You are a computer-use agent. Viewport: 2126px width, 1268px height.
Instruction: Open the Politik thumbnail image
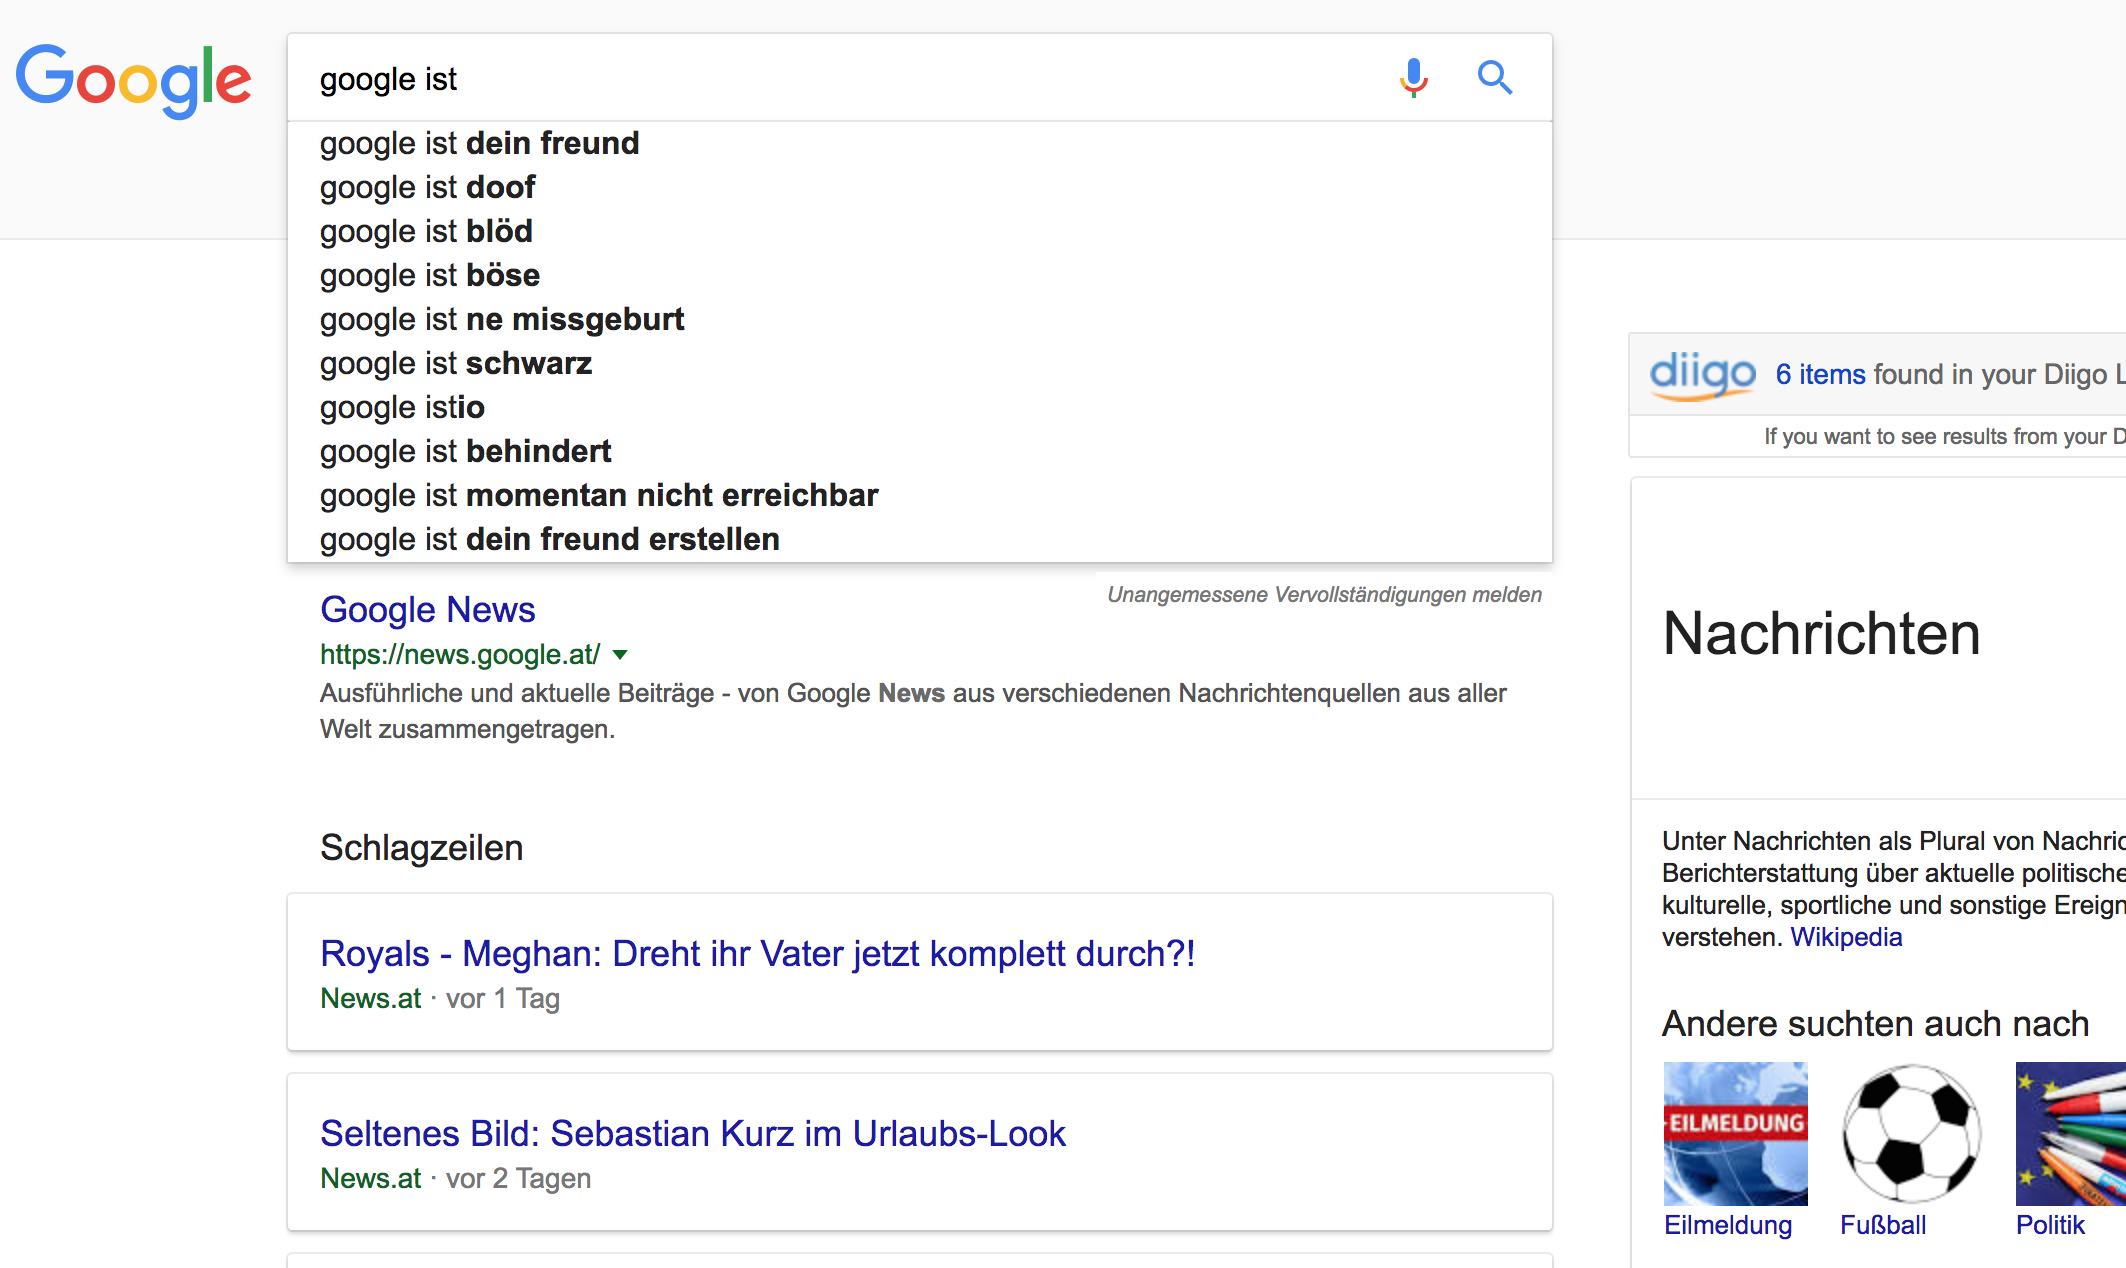coord(2070,1133)
